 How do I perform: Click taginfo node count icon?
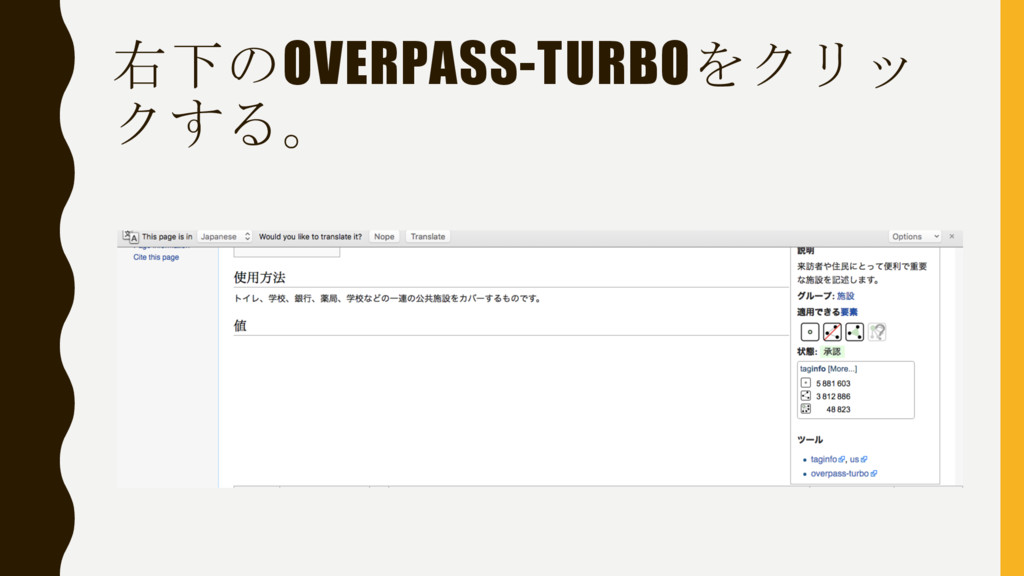click(x=806, y=383)
